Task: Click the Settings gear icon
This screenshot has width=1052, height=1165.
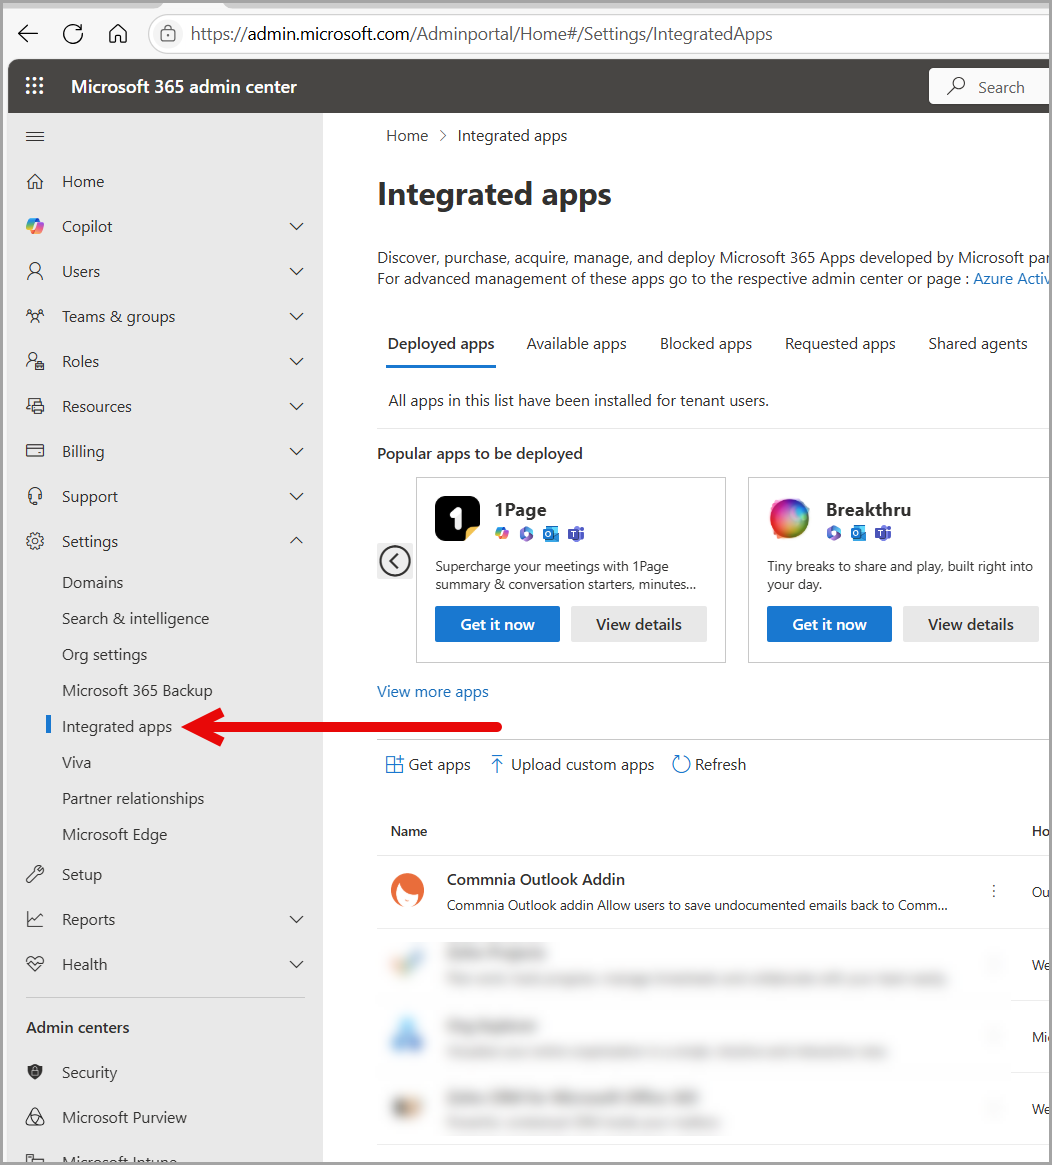Action: 35,541
